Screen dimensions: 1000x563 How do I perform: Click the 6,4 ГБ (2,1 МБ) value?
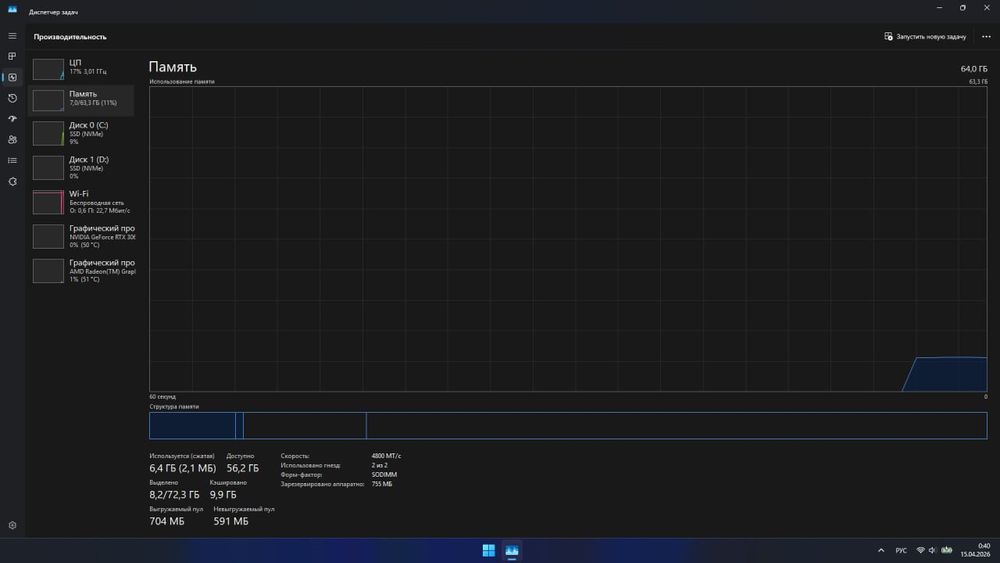tap(182, 468)
